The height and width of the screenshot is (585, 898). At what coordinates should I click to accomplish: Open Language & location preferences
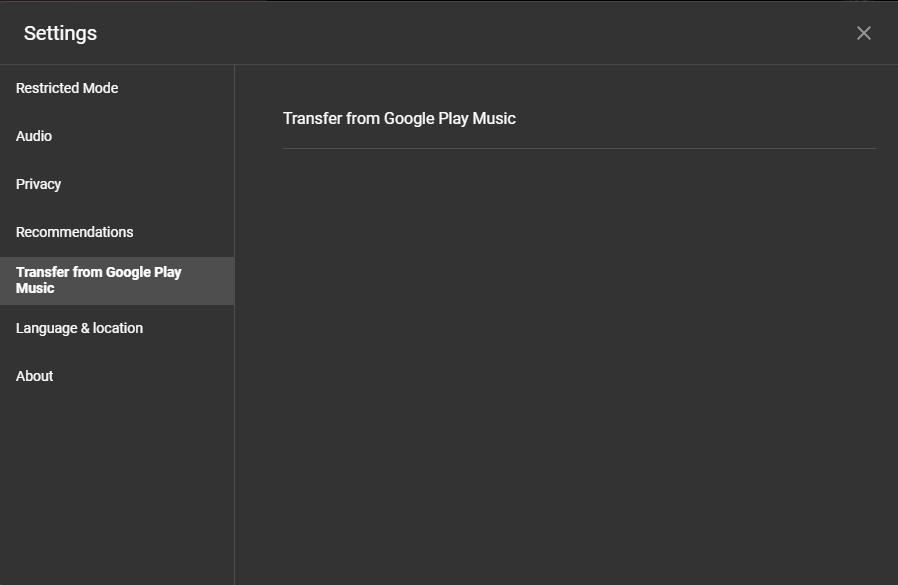click(79, 328)
